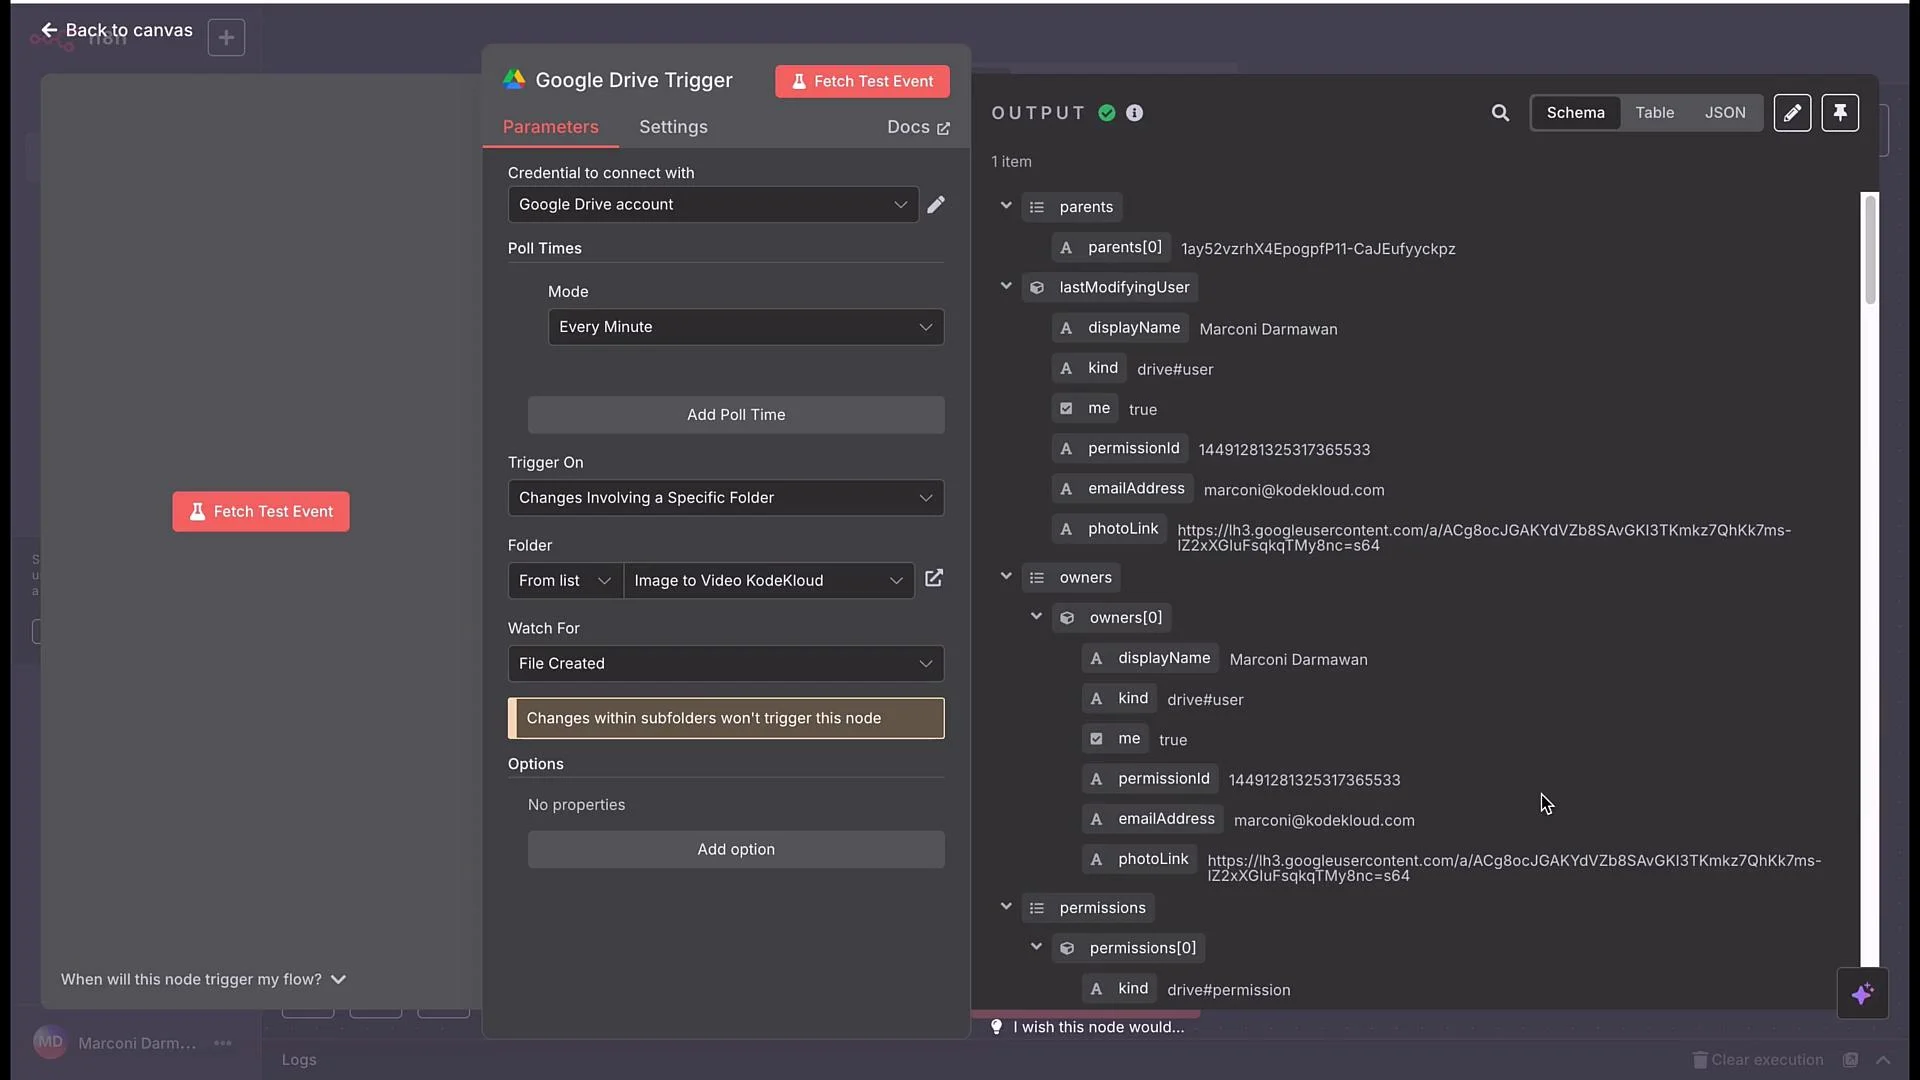
Task: Click the lastModifyingUser object type icon
Action: (1037, 288)
